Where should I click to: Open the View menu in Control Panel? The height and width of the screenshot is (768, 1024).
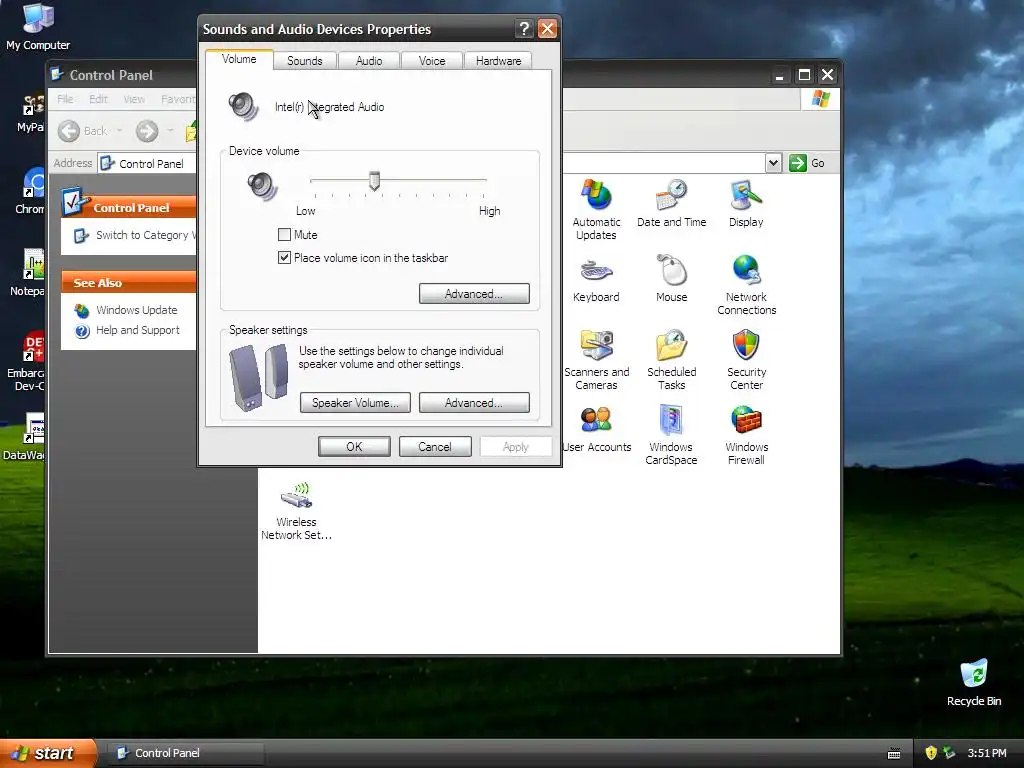pos(134,99)
